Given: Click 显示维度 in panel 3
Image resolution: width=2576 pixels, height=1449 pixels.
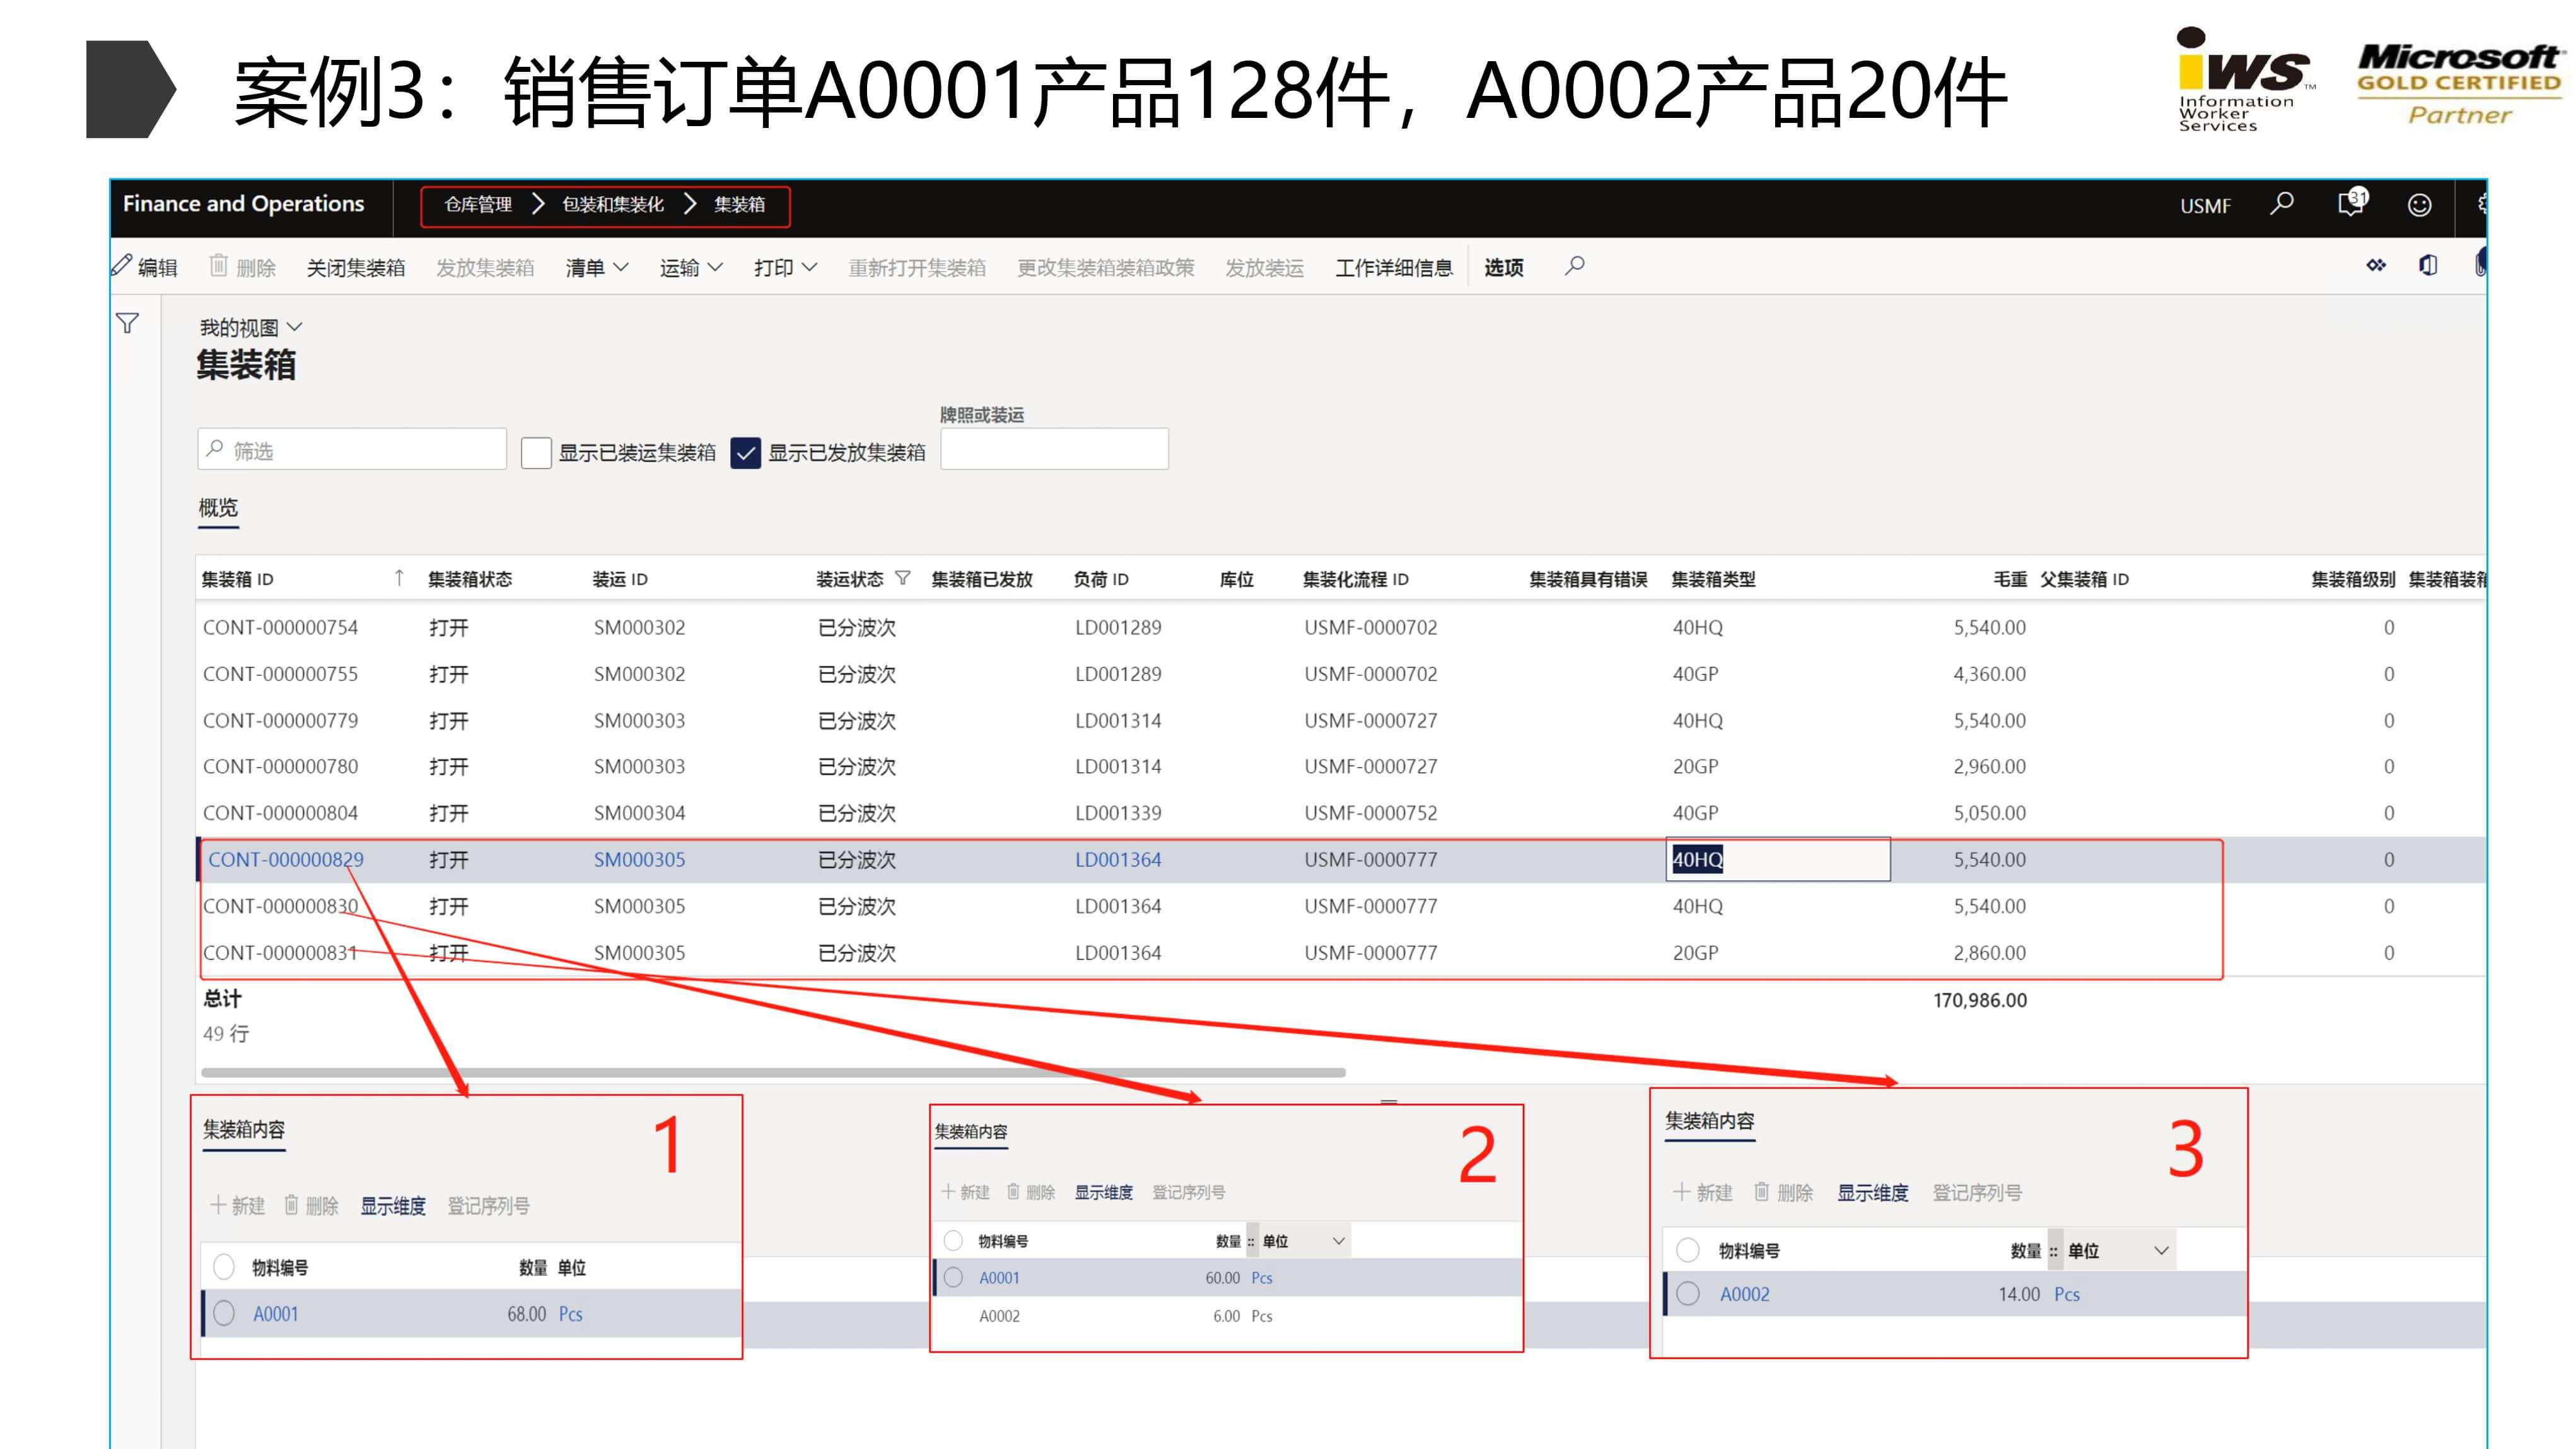Looking at the screenshot, I should tap(1873, 1193).
